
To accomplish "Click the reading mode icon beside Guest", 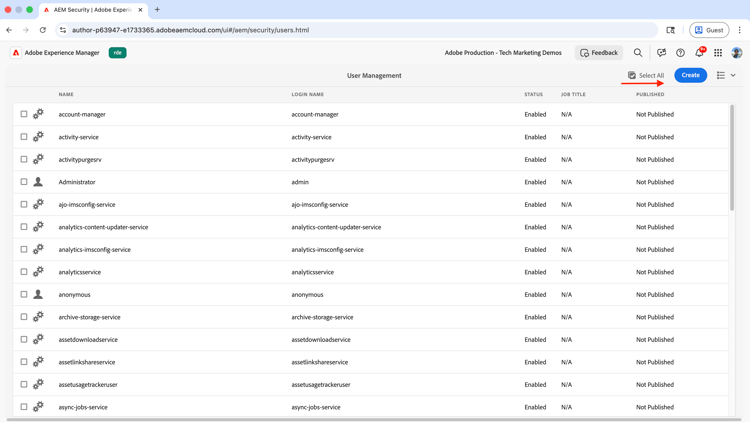I will 671,30.
